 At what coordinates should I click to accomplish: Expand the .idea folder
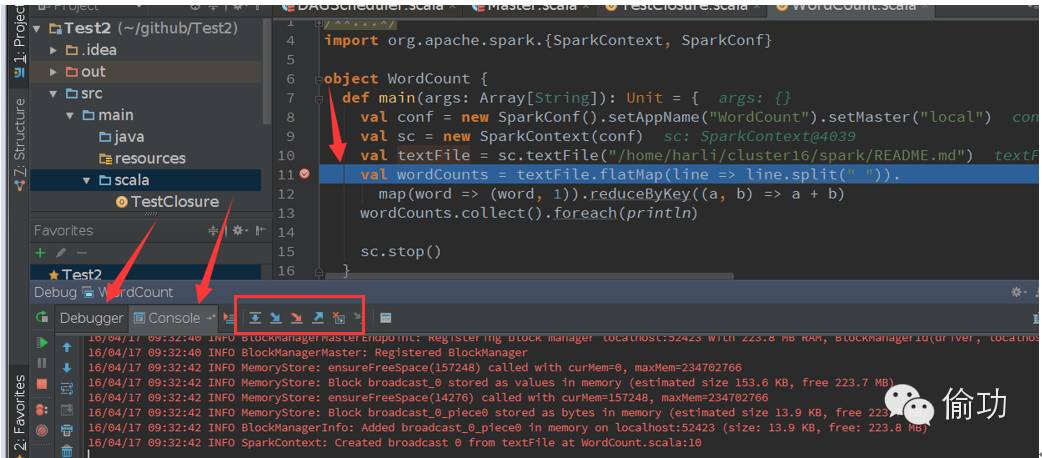click(x=54, y=51)
